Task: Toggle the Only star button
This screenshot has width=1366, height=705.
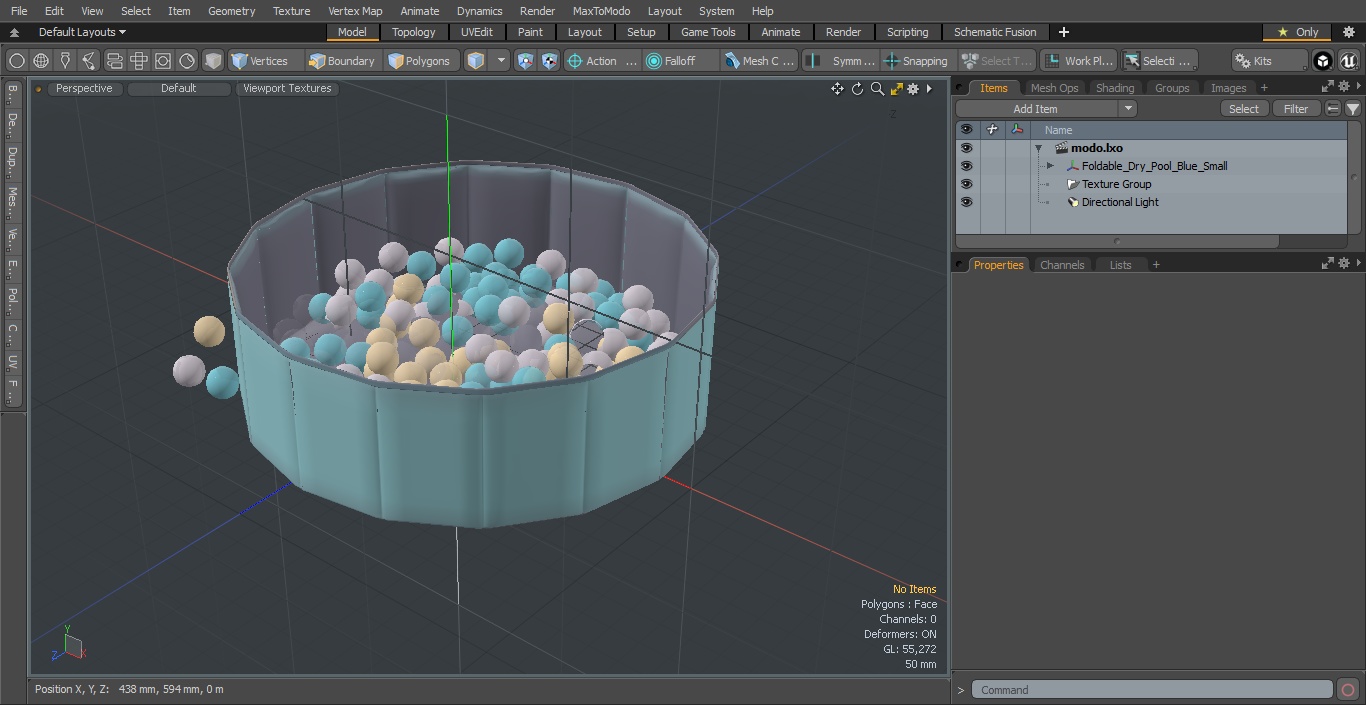Action: 1297,32
